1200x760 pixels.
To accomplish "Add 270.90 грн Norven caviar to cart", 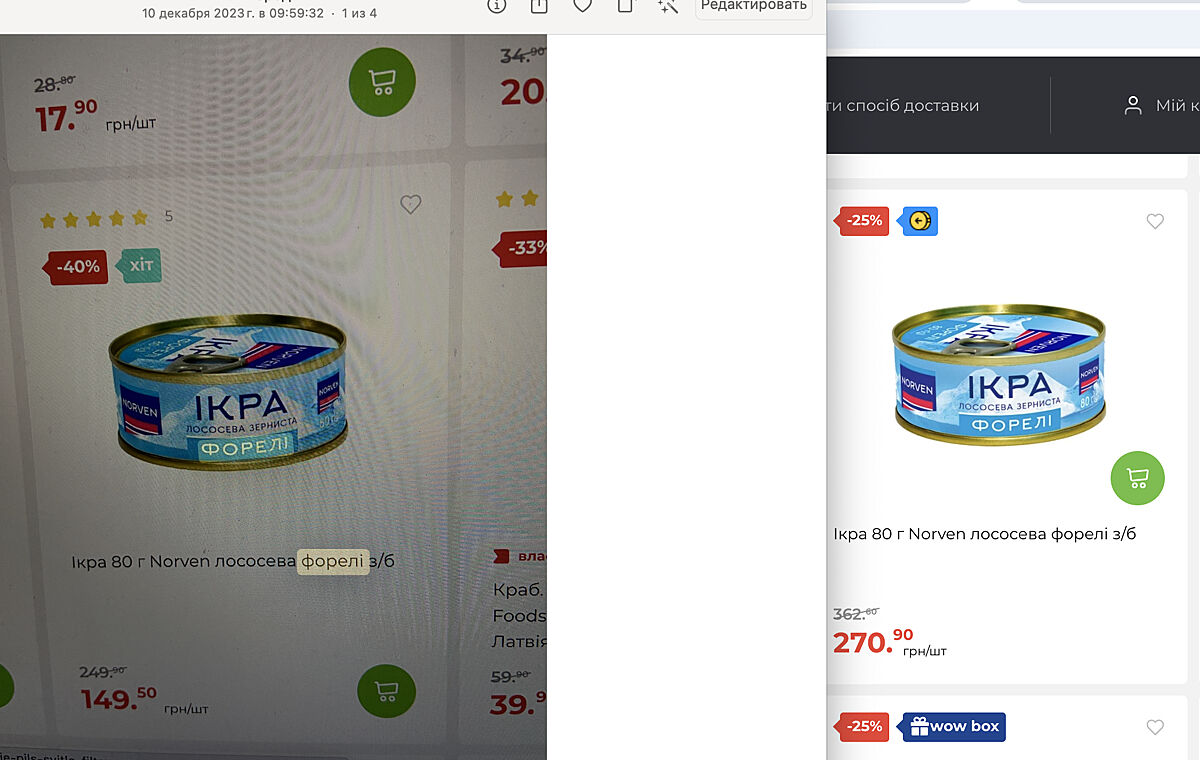I will pyautogui.click(x=1138, y=478).
